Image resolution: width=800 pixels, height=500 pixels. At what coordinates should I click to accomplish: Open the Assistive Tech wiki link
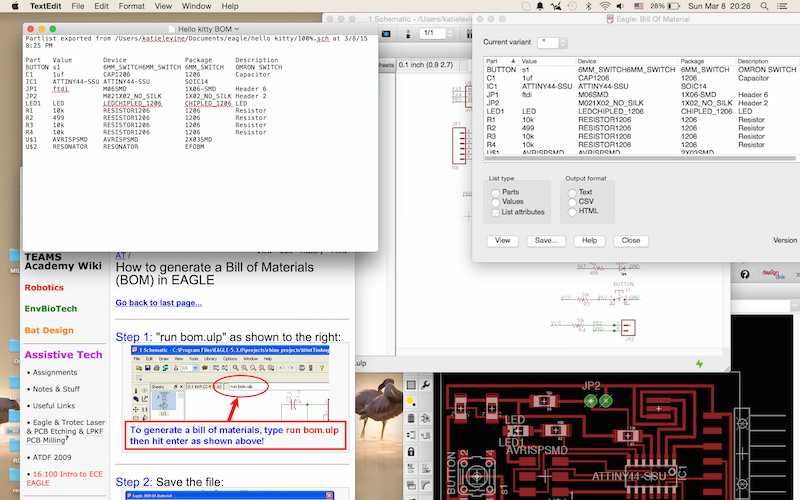tap(63, 355)
